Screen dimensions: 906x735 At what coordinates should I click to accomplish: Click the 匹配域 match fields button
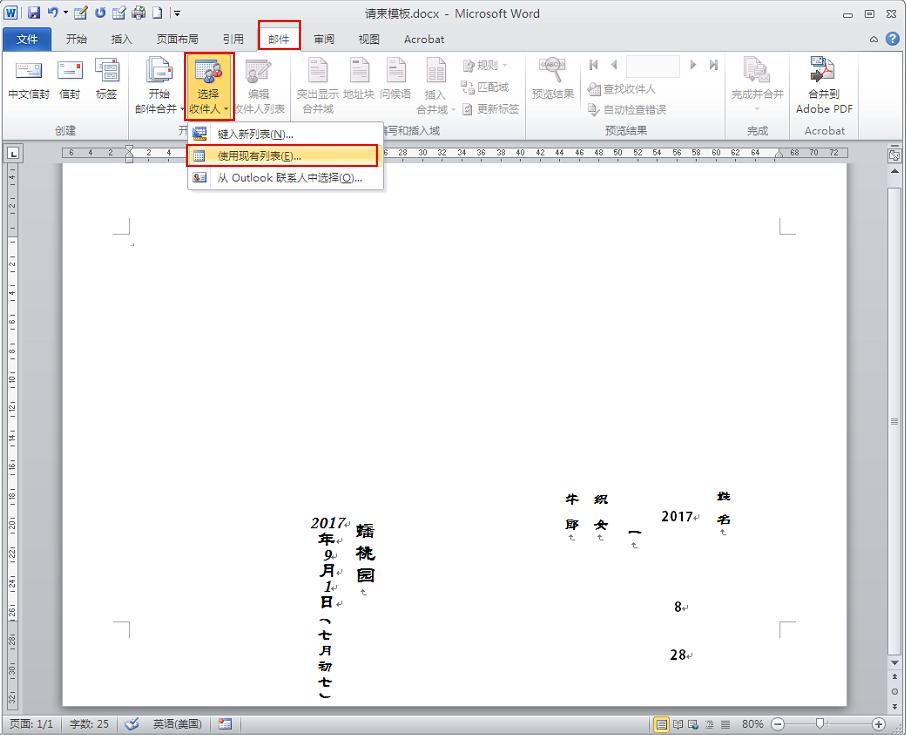484,87
